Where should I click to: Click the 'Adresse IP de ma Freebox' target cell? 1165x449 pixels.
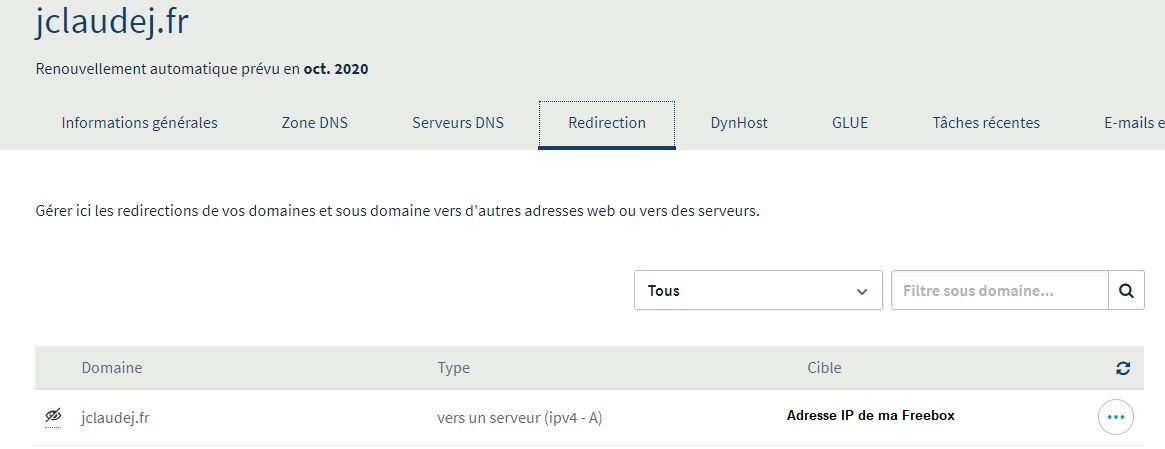coord(870,416)
